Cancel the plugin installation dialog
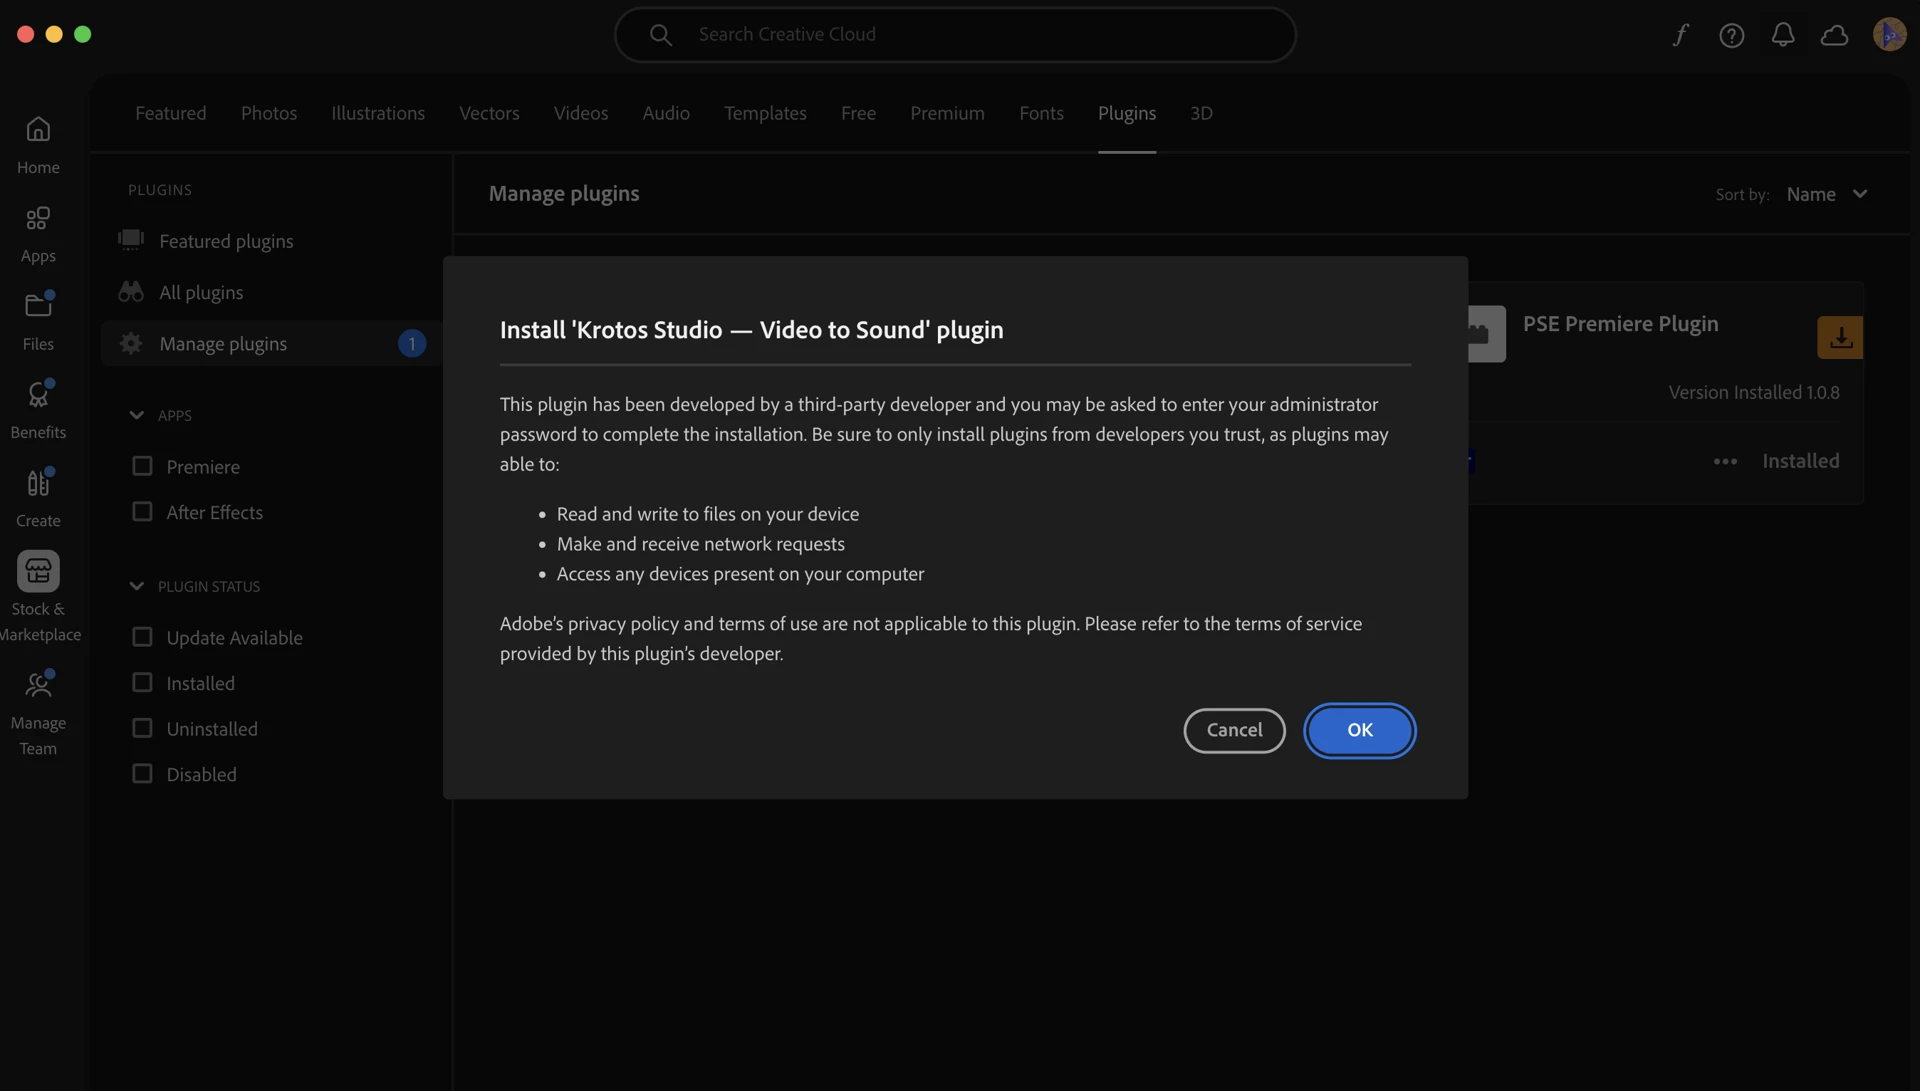 [x=1234, y=730]
